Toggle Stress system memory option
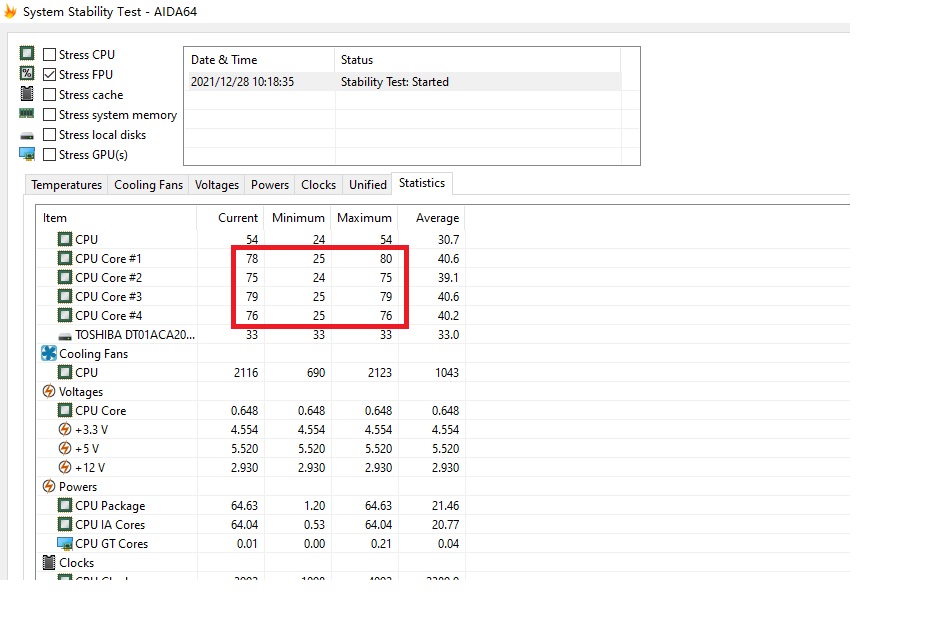Screen dimensions: 934x624 [50, 115]
